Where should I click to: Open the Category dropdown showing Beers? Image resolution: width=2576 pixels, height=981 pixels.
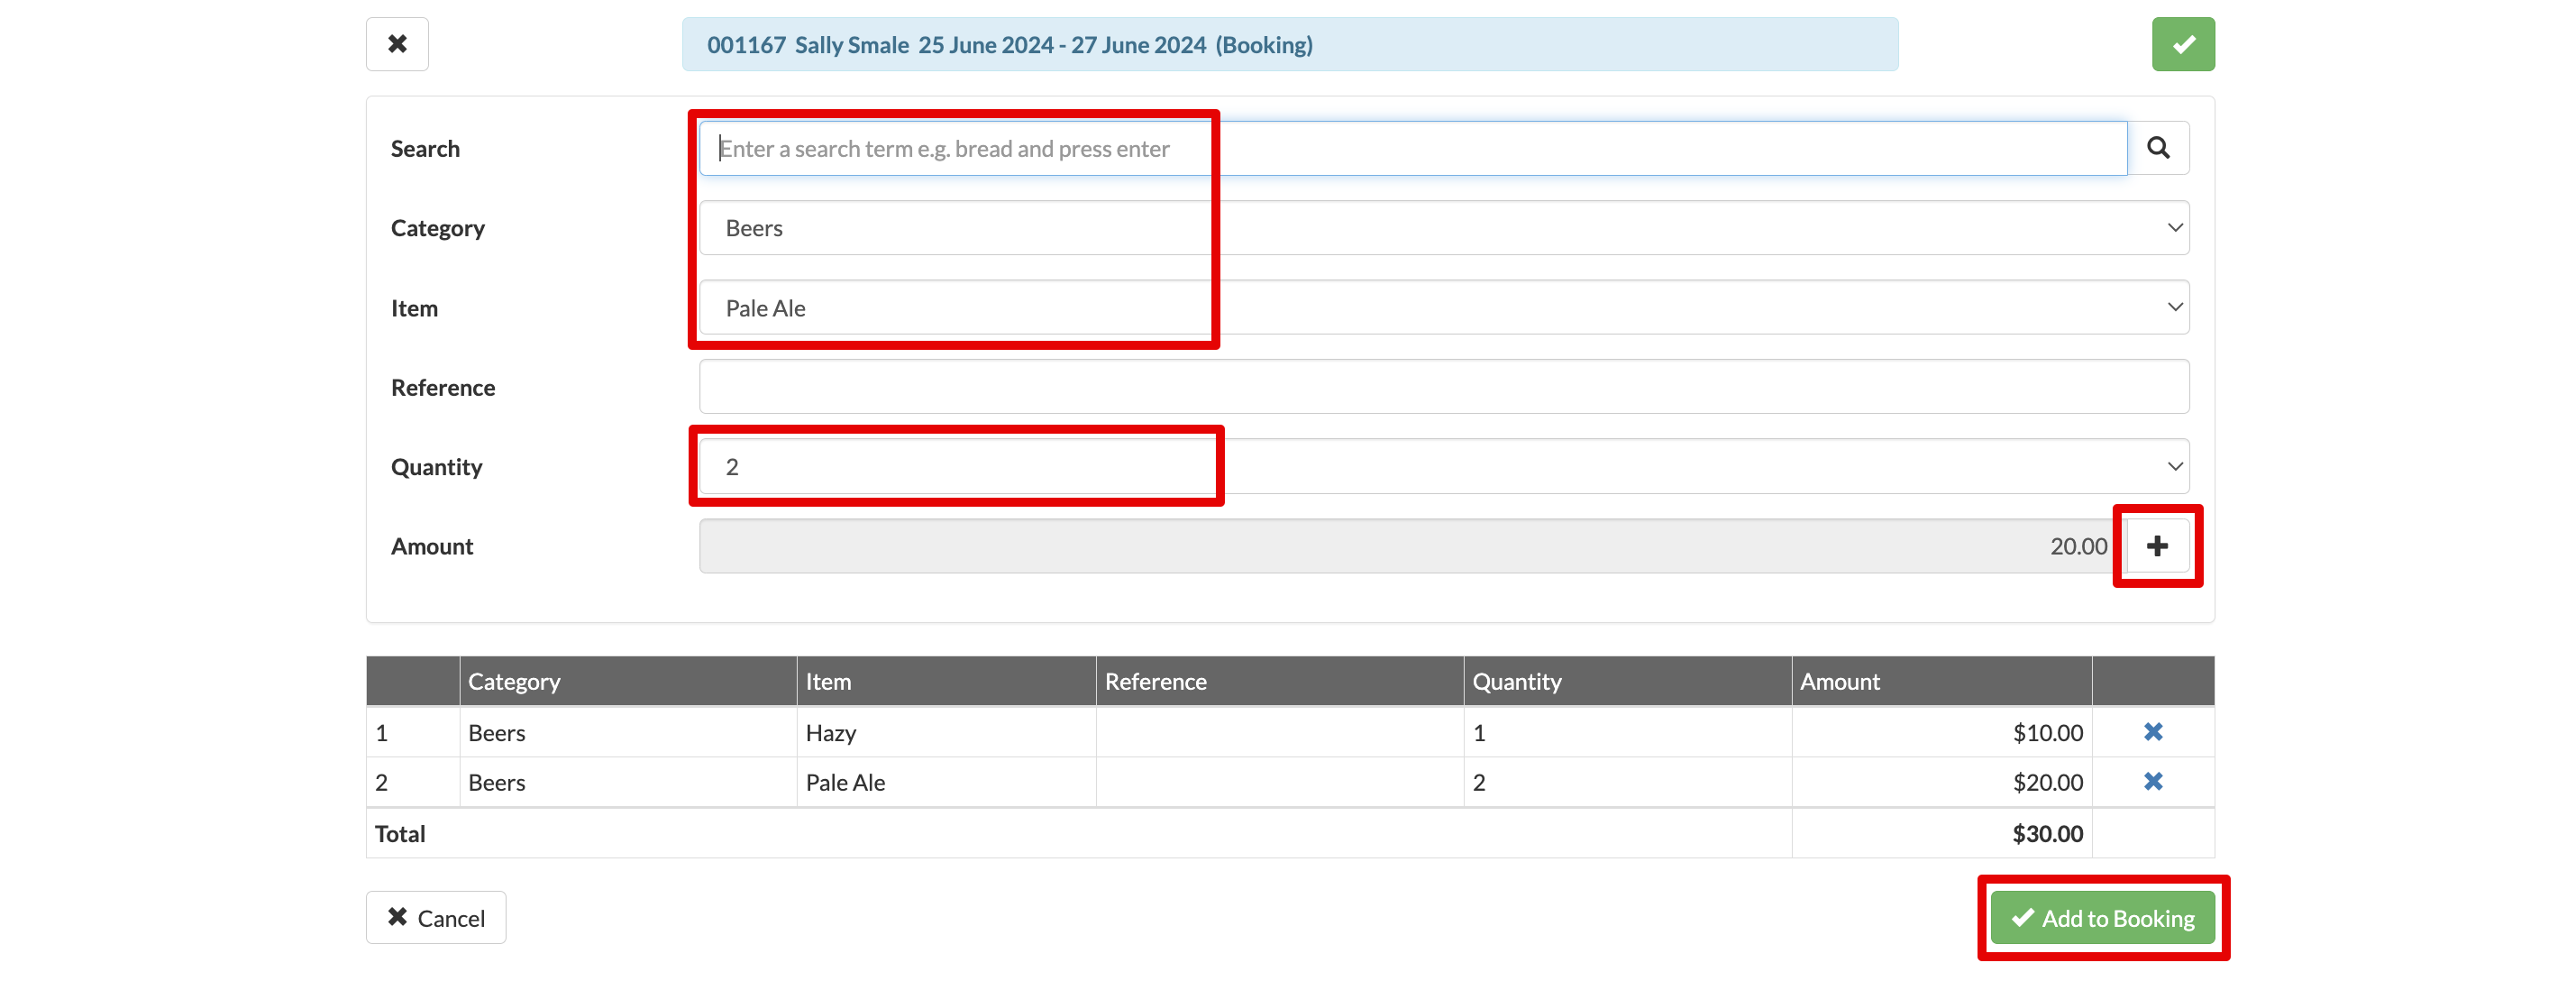click(x=1443, y=228)
